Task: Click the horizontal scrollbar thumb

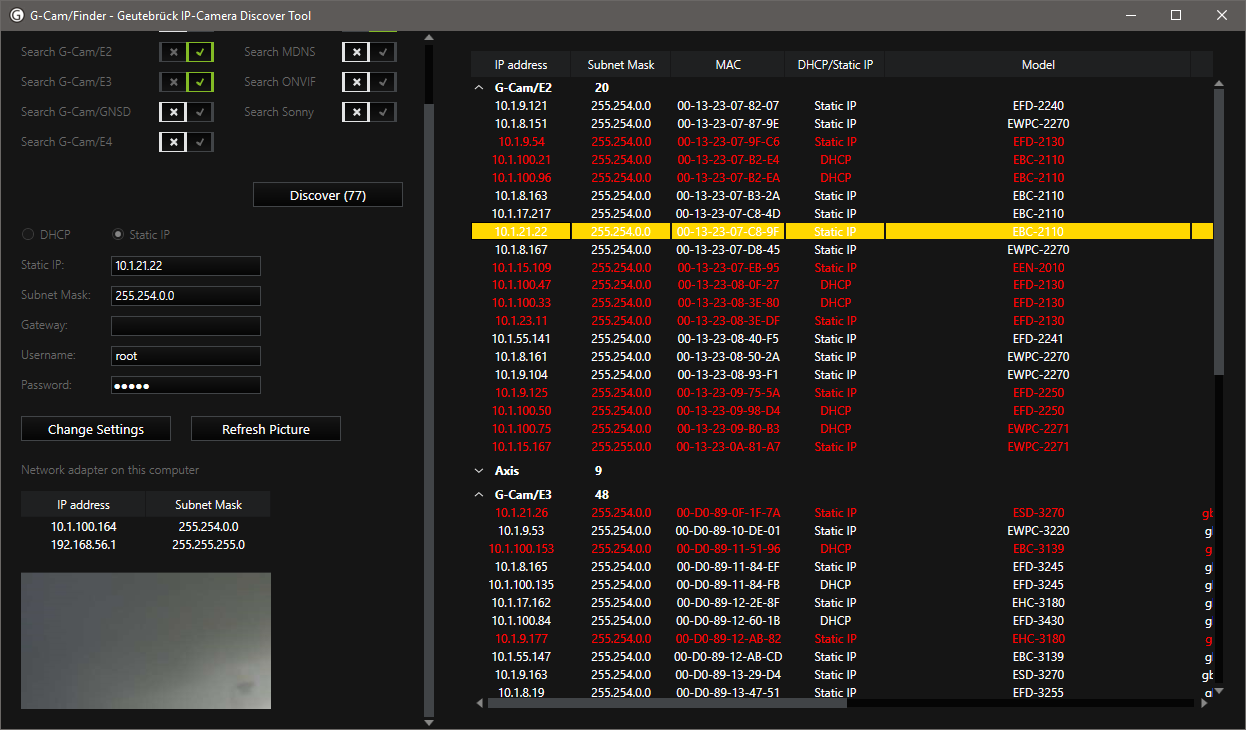Action: 667,703
